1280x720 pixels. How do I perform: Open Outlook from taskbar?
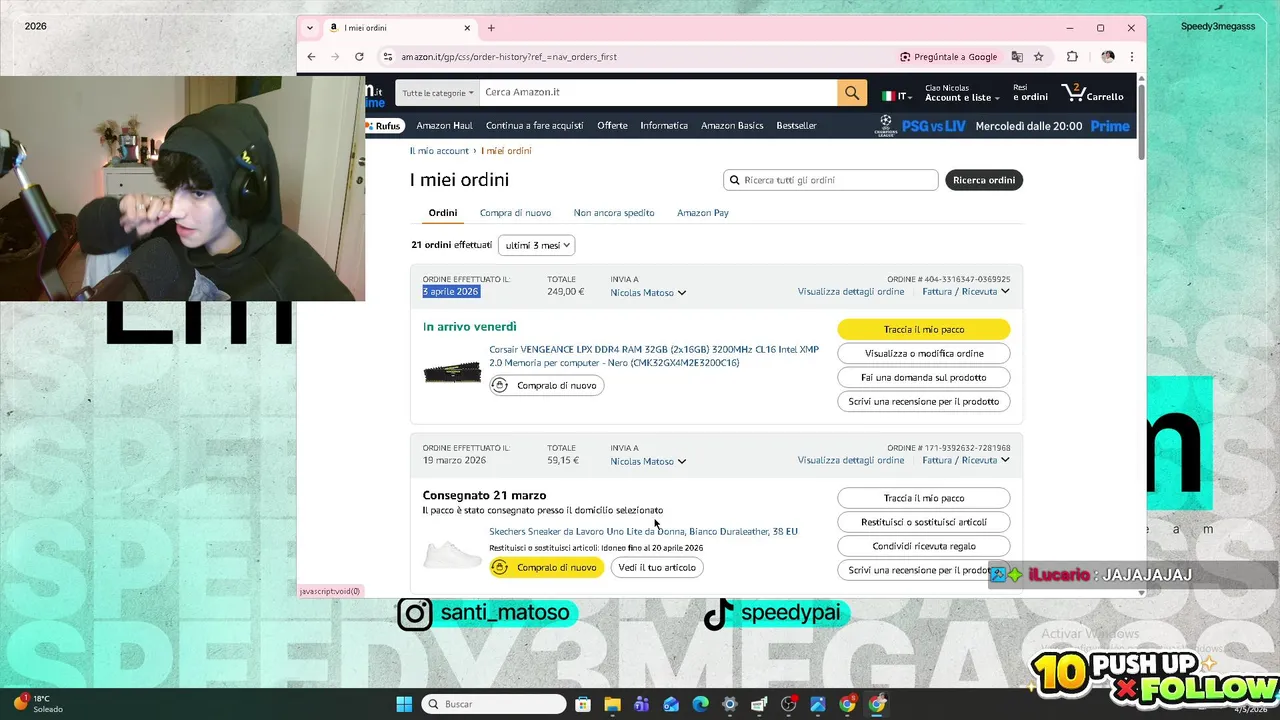671,704
